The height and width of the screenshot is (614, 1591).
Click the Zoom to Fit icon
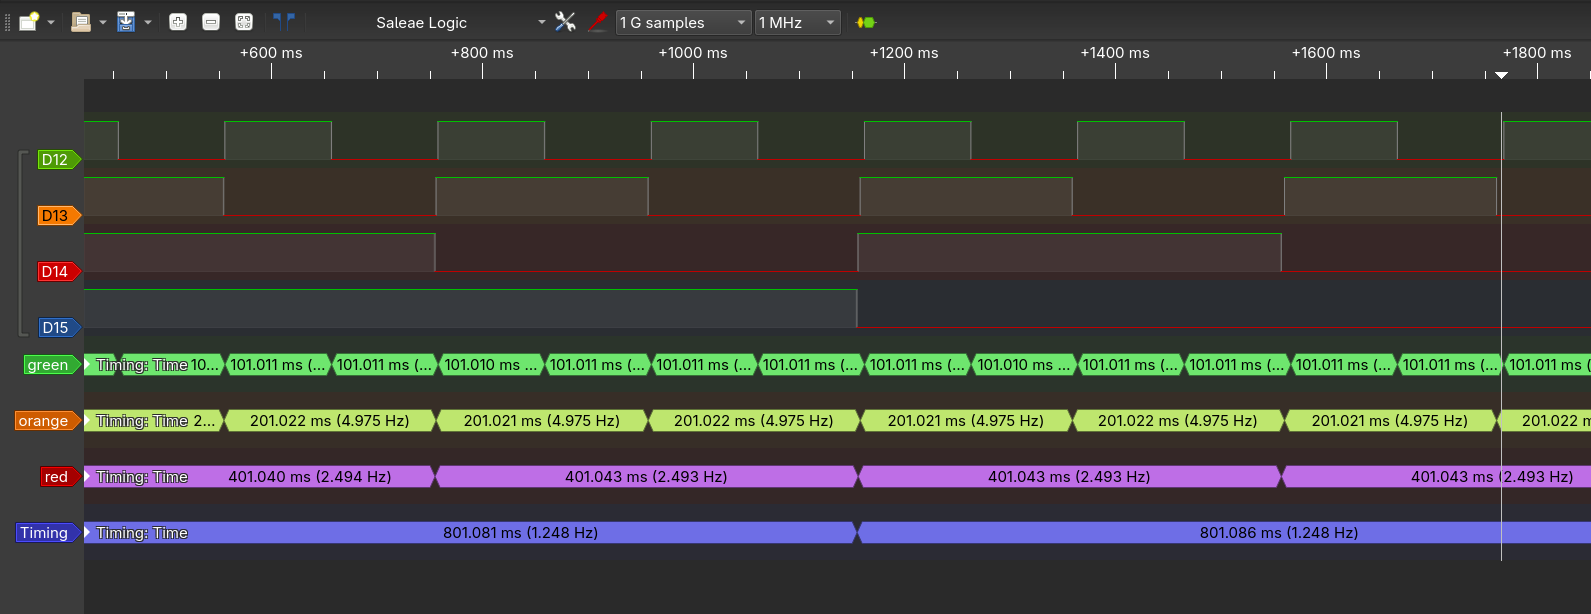pyautogui.click(x=244, y=22)
